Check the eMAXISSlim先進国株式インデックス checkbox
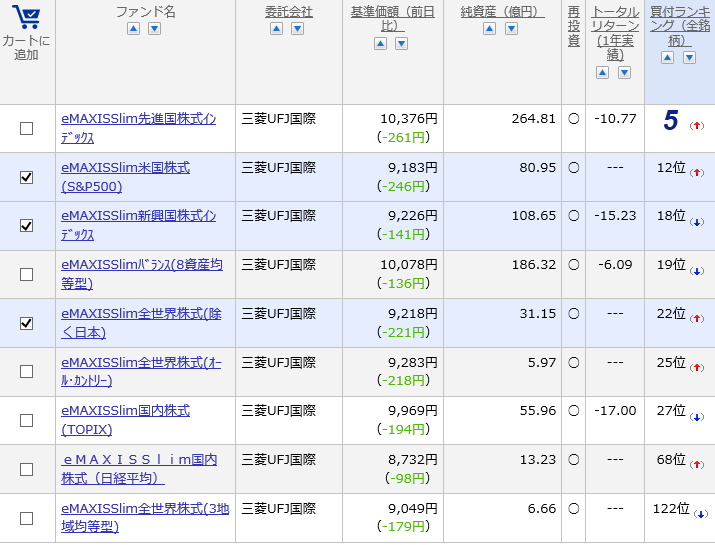The width and height of the screenshot is (715, 545). click(x=26, y=128)
